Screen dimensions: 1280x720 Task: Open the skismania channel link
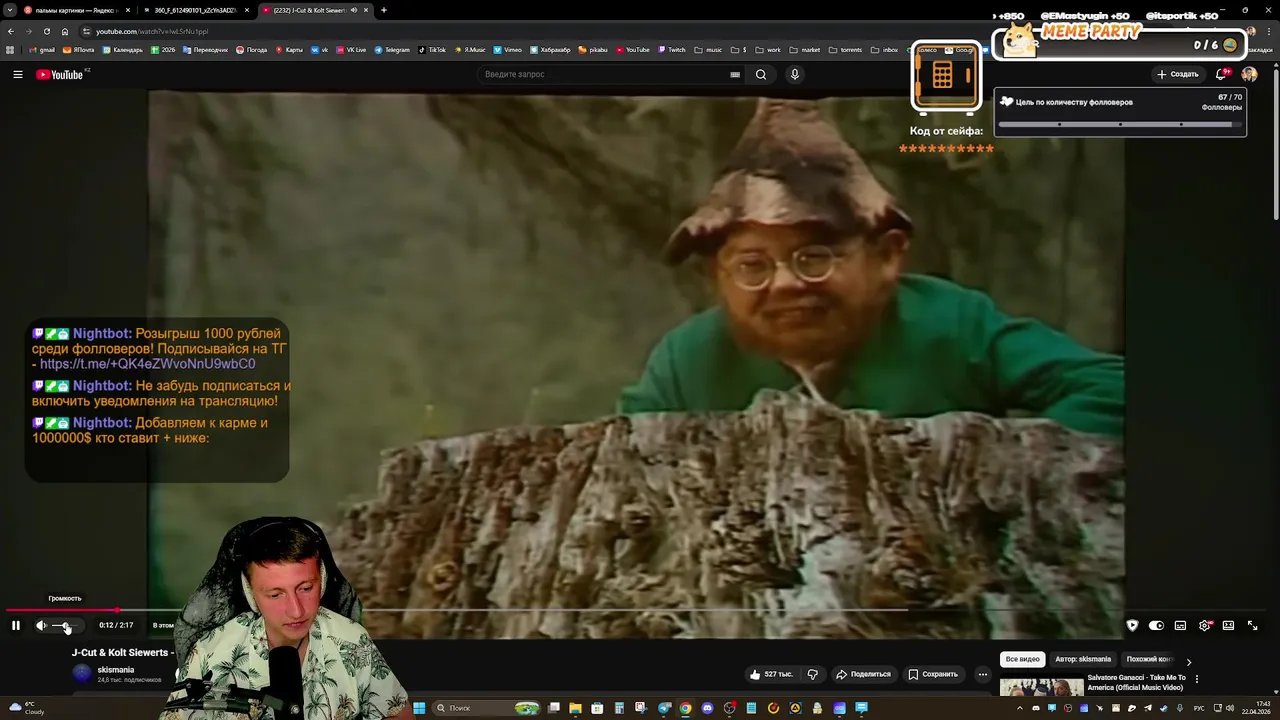click(x=116, y=670)
